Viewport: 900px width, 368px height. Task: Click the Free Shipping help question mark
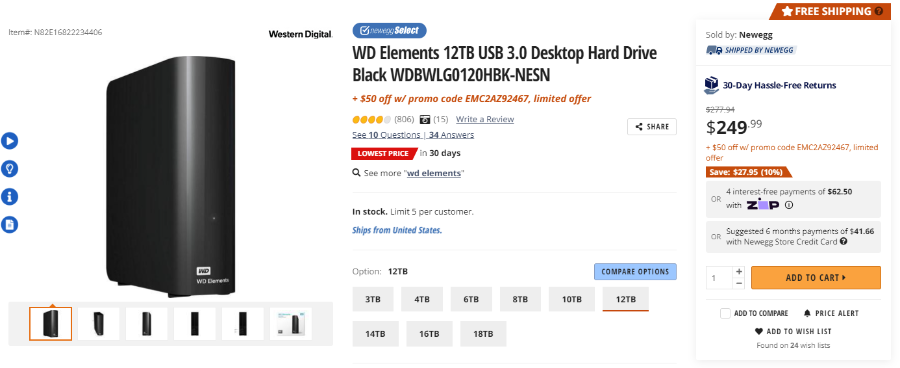[879, 11]
